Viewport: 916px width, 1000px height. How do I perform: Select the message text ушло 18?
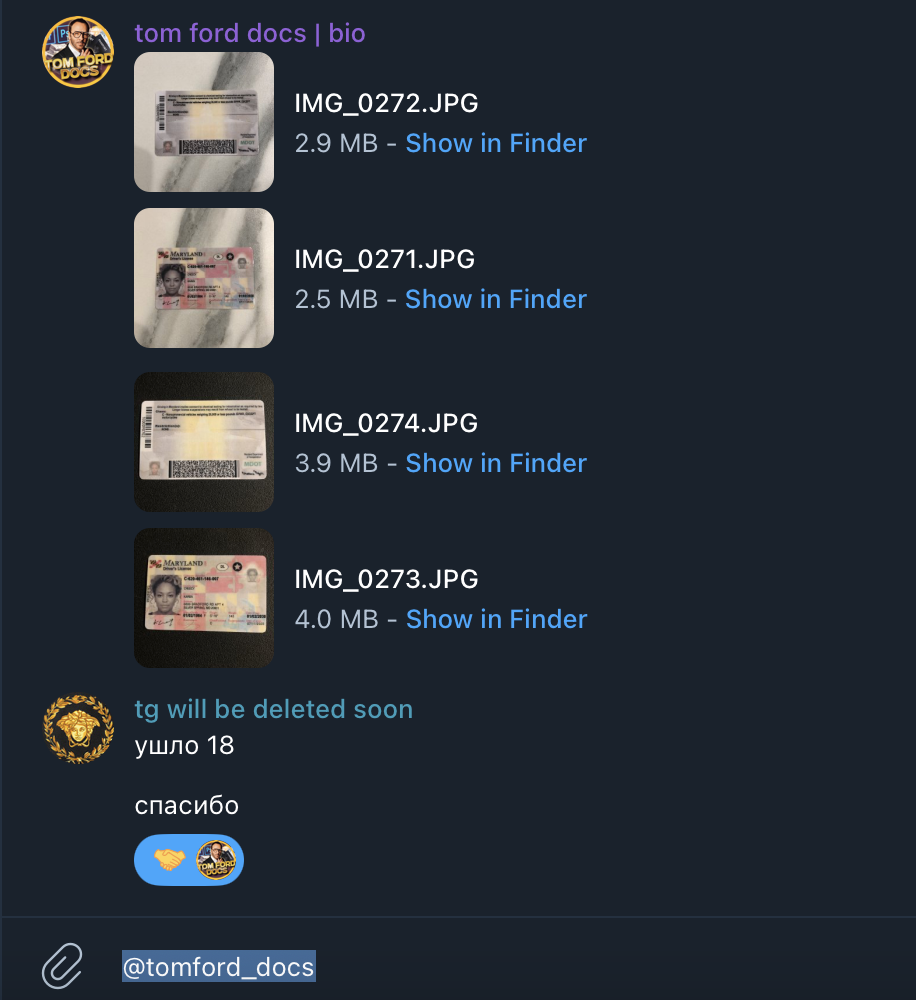pos(184,746)
